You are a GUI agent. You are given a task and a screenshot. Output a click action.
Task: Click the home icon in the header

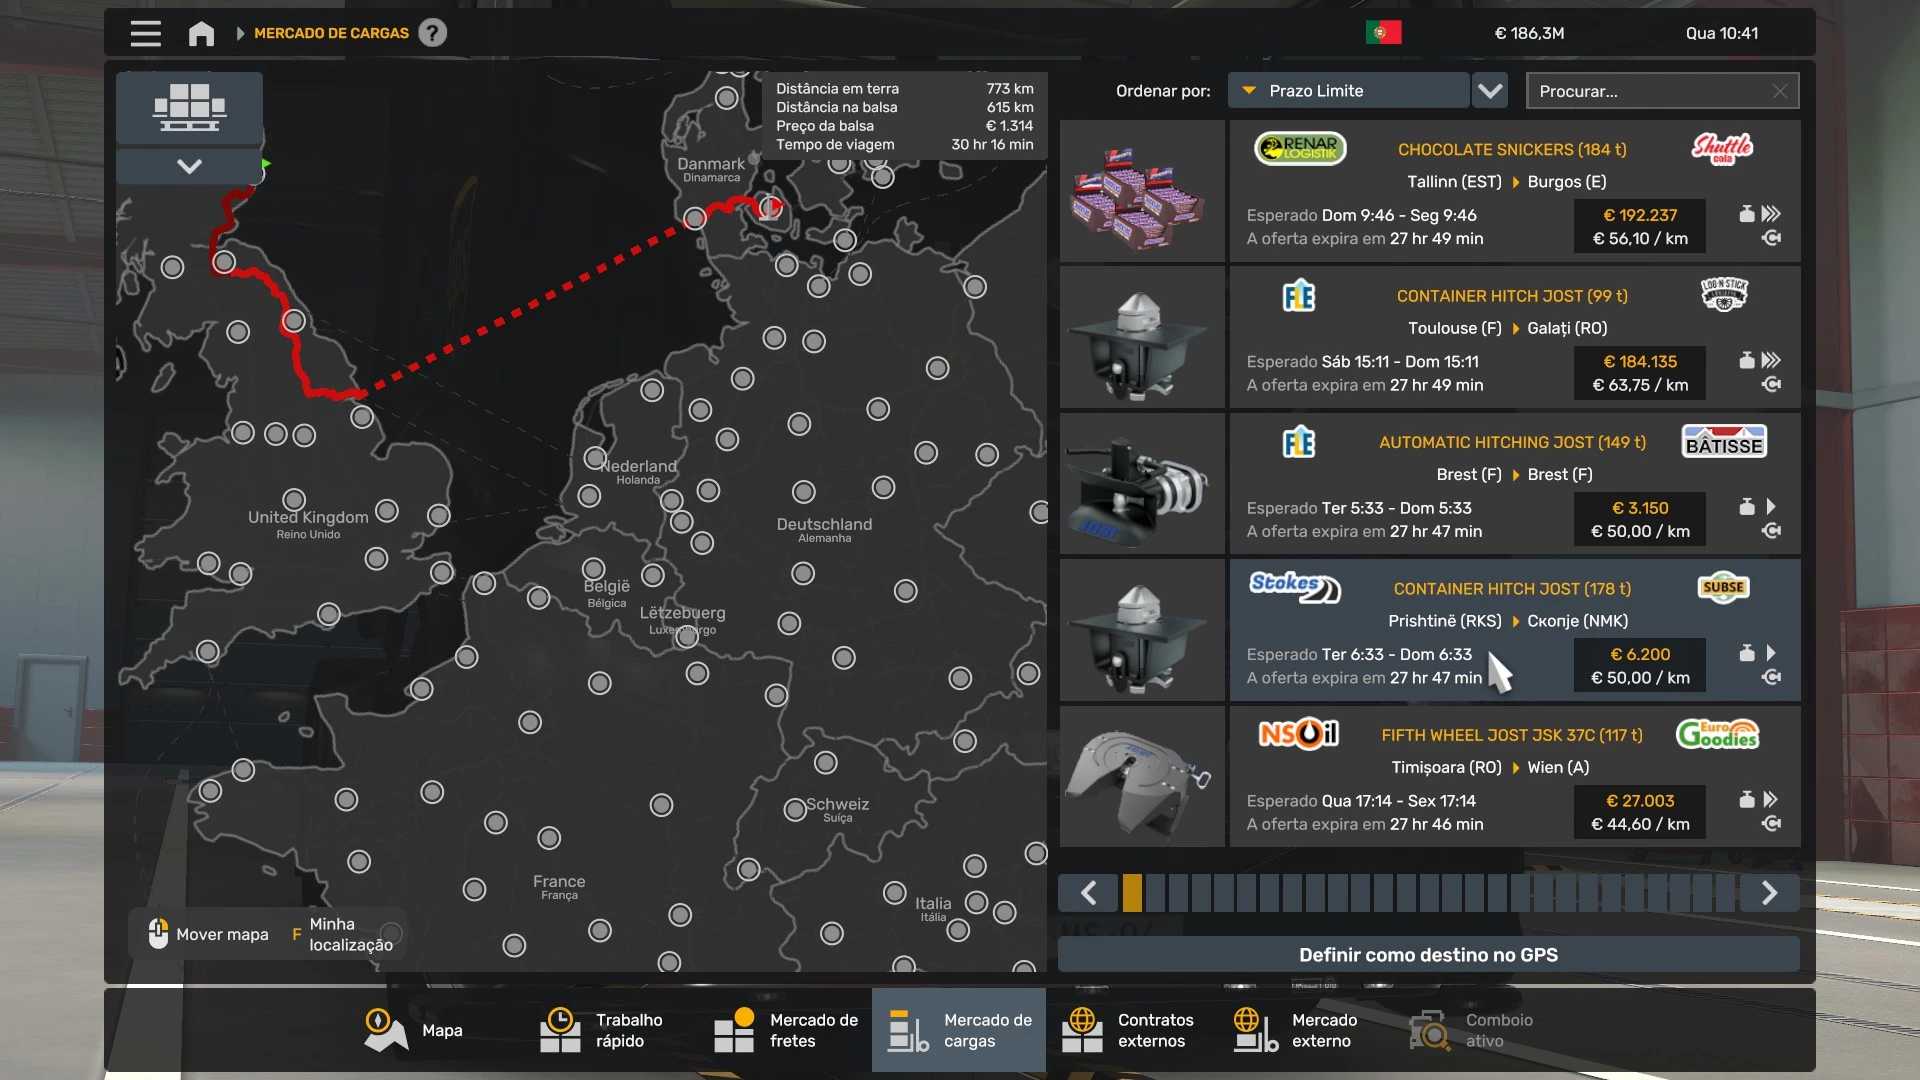pos(201,33)
